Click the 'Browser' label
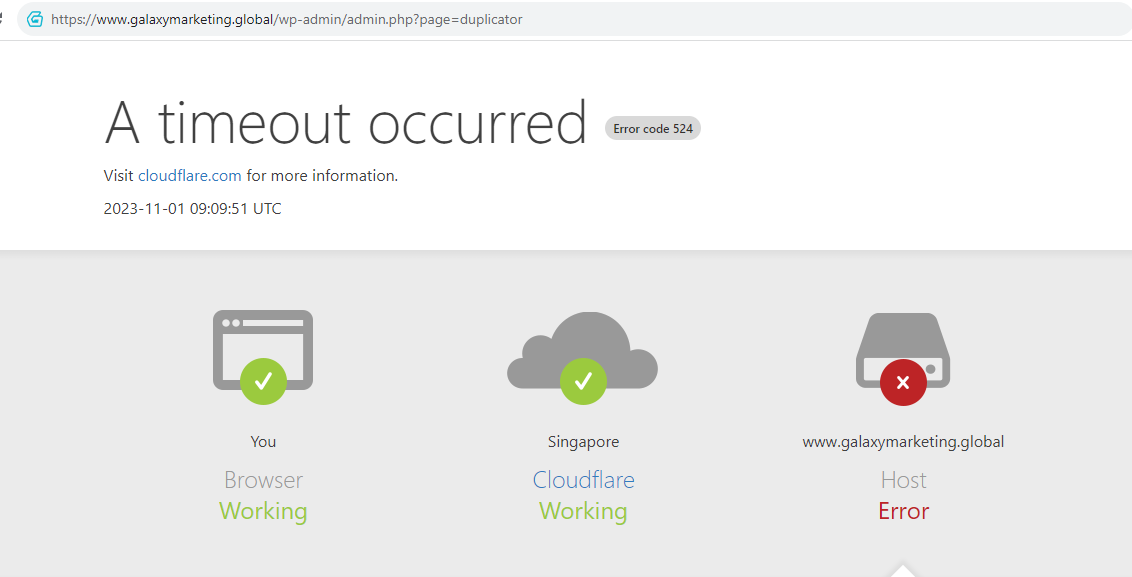1132x577 pixels. pyautogui.click(x=264, y=480)
